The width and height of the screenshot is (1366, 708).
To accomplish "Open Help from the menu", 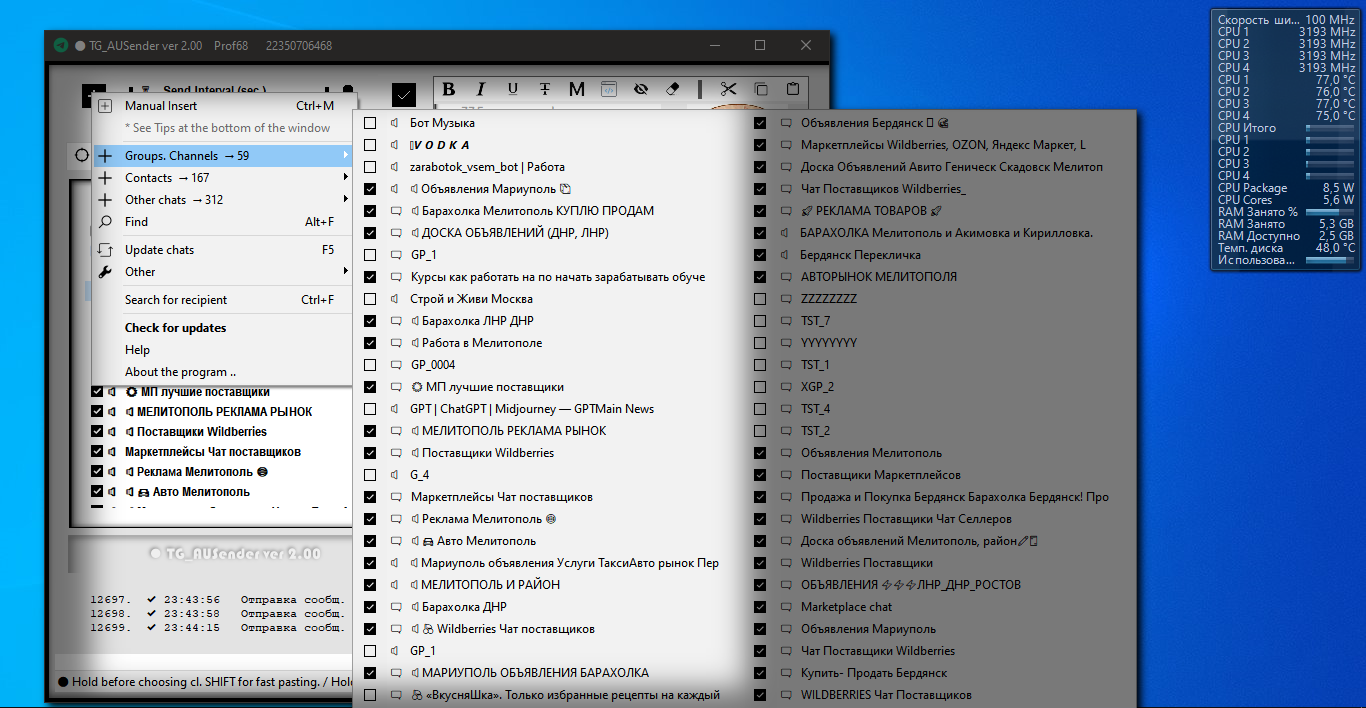I will click(222, 350).
